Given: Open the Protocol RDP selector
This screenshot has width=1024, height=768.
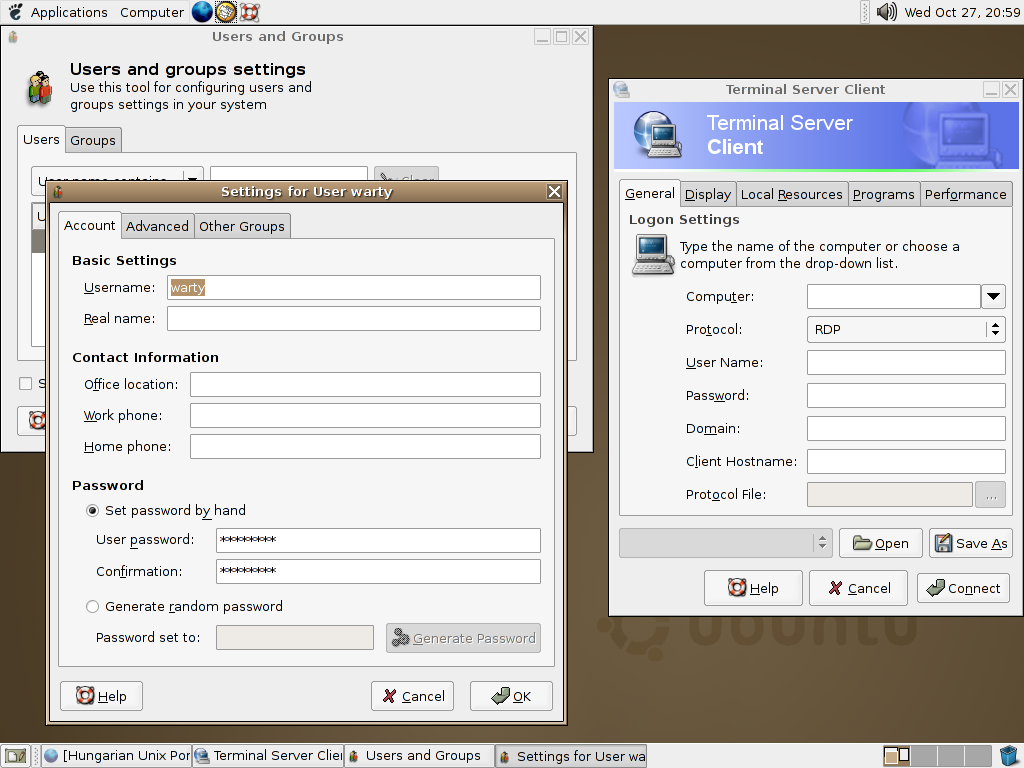Looking at the screenshot, I should point(906,330).
